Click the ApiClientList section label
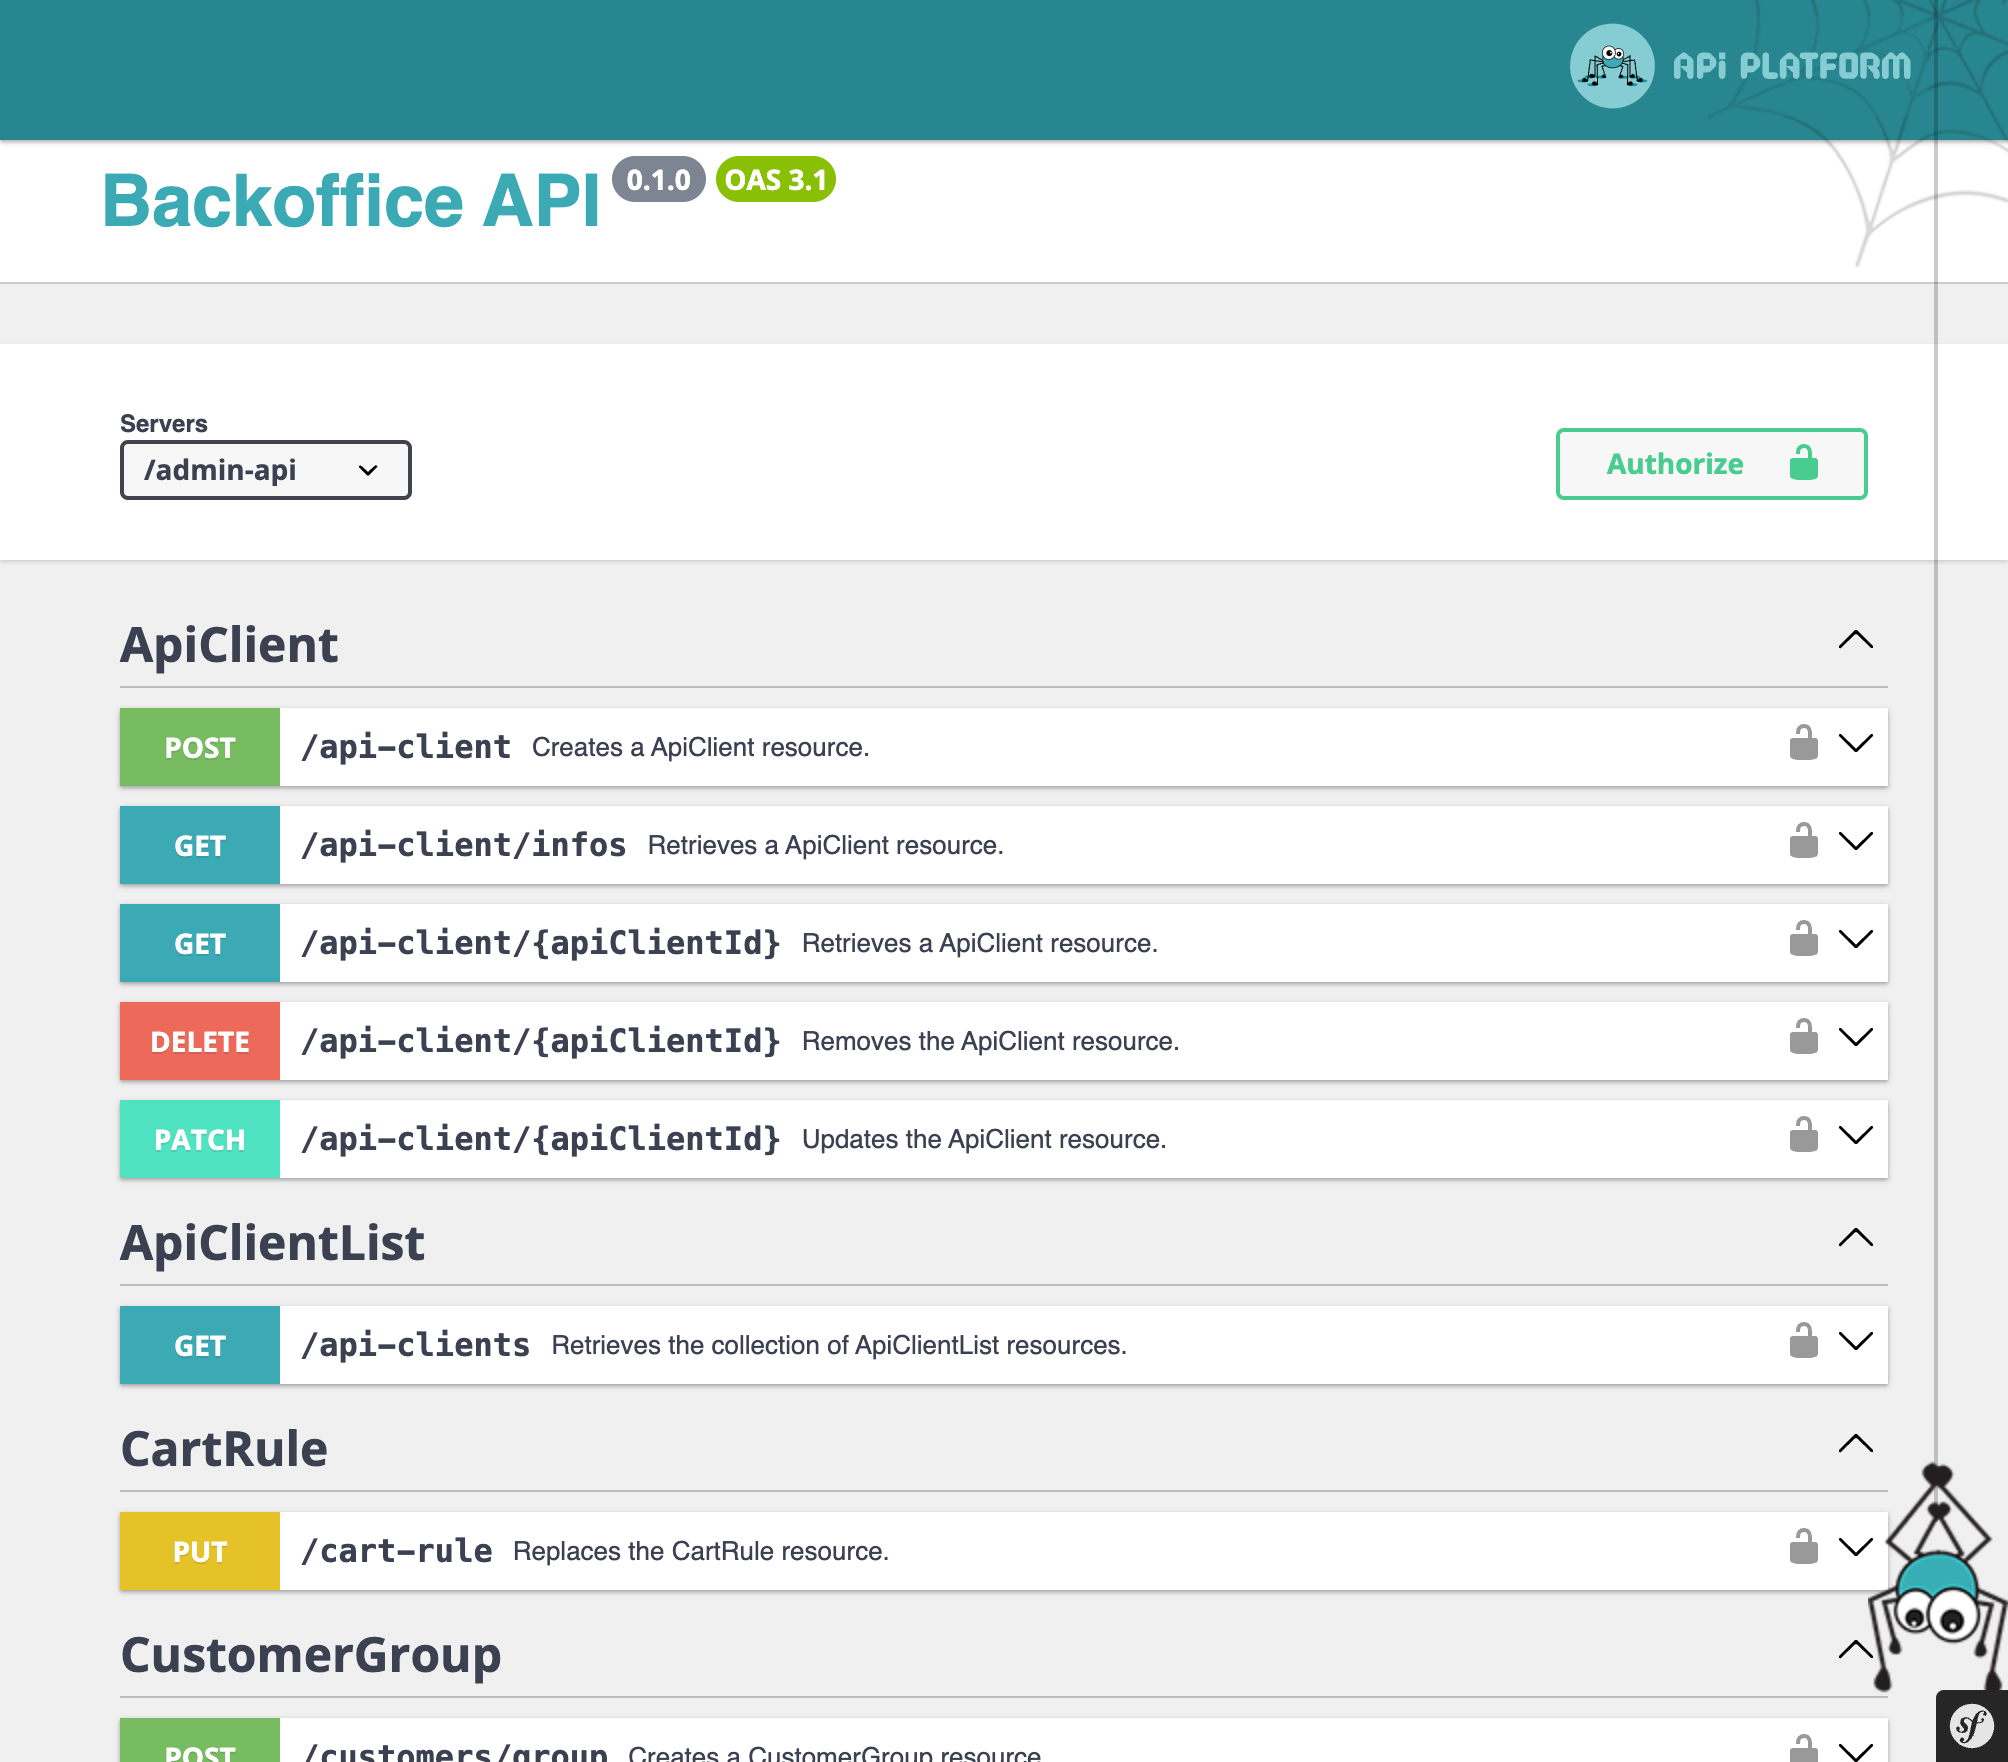 (x=273, y=1240)
